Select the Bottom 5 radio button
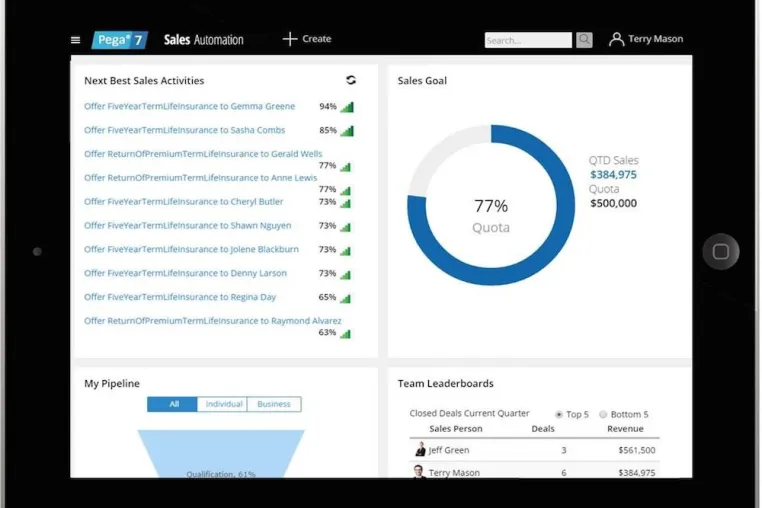 pyautogui.click(x=603, y=415)
